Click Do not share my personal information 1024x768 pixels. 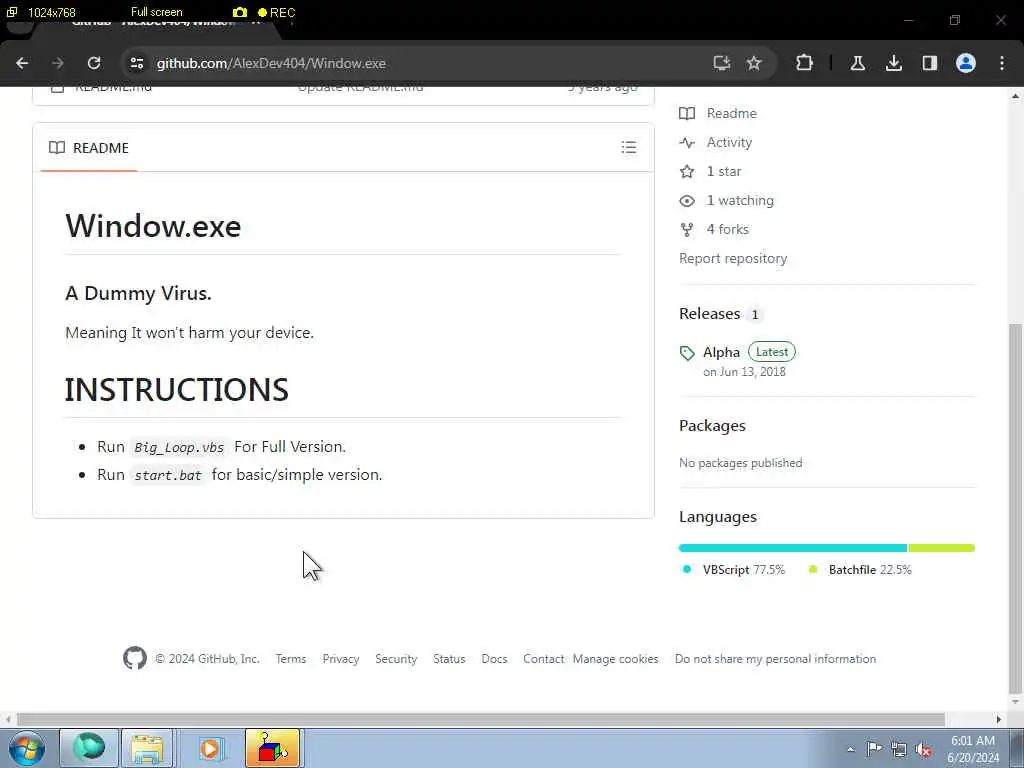click(775, 659)
